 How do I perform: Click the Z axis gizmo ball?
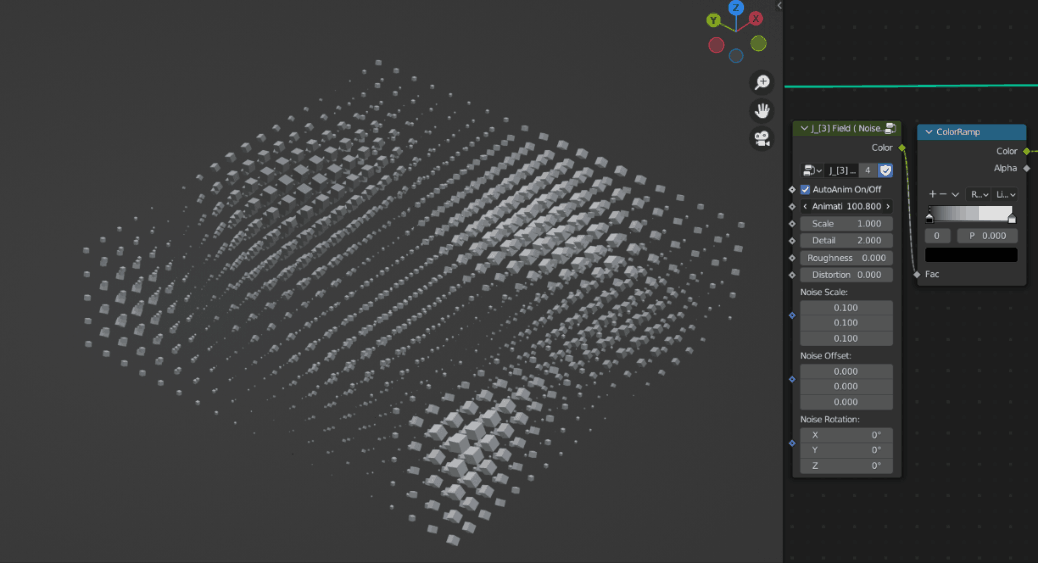pos(735,8)
